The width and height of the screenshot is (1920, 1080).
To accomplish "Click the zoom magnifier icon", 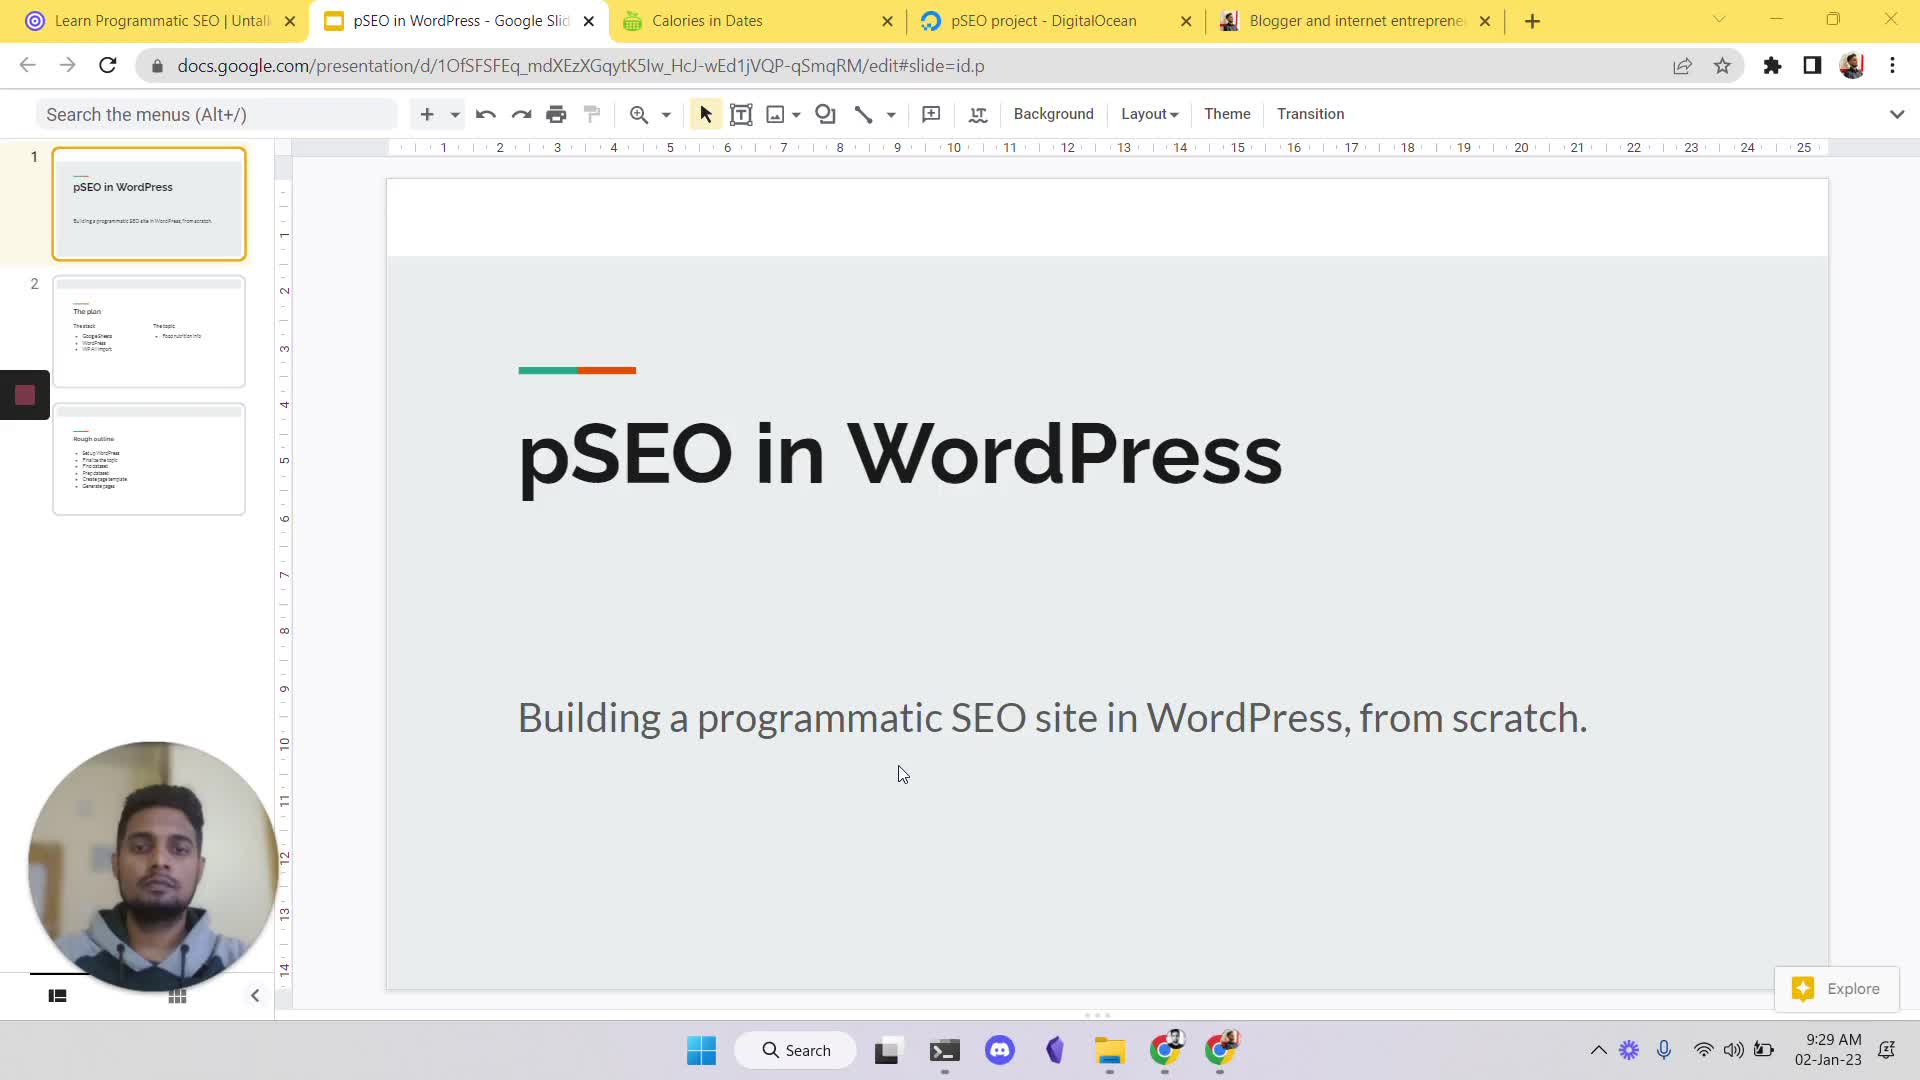I will pyautogui.click(x=639, y=114).
